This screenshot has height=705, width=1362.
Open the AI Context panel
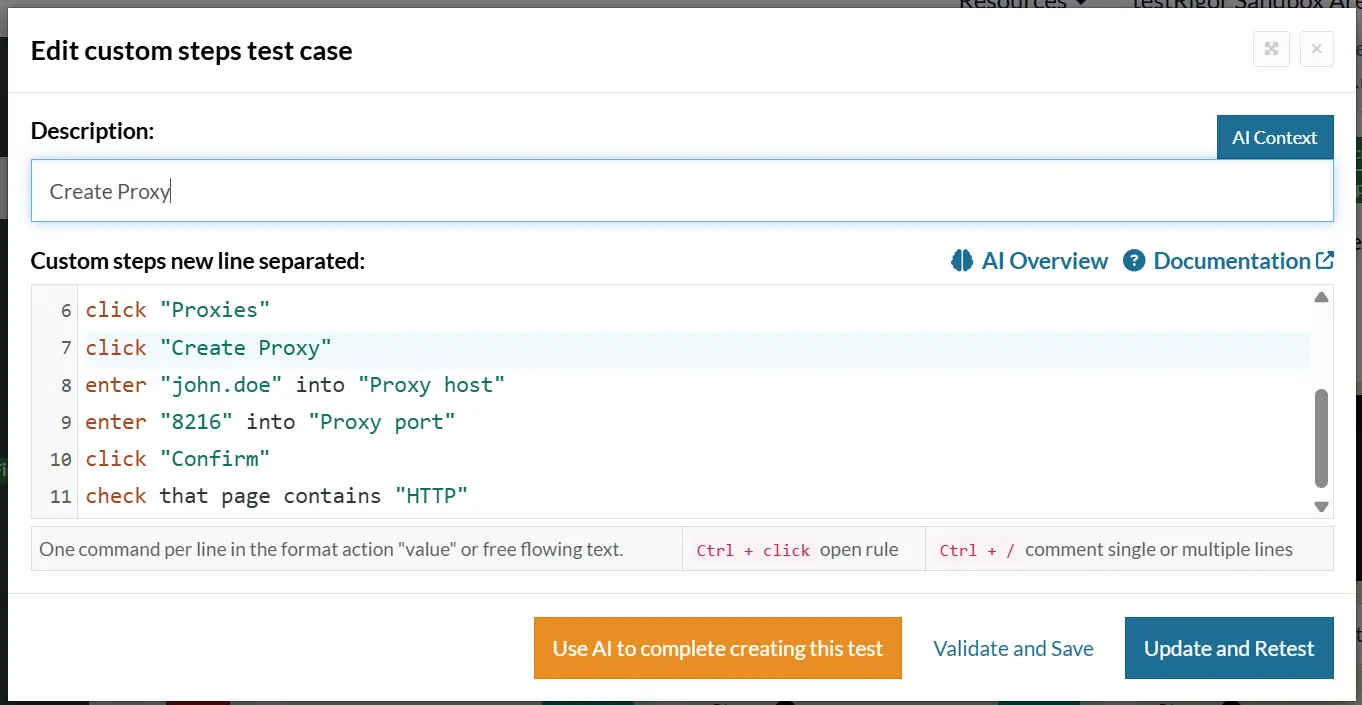1274,137
